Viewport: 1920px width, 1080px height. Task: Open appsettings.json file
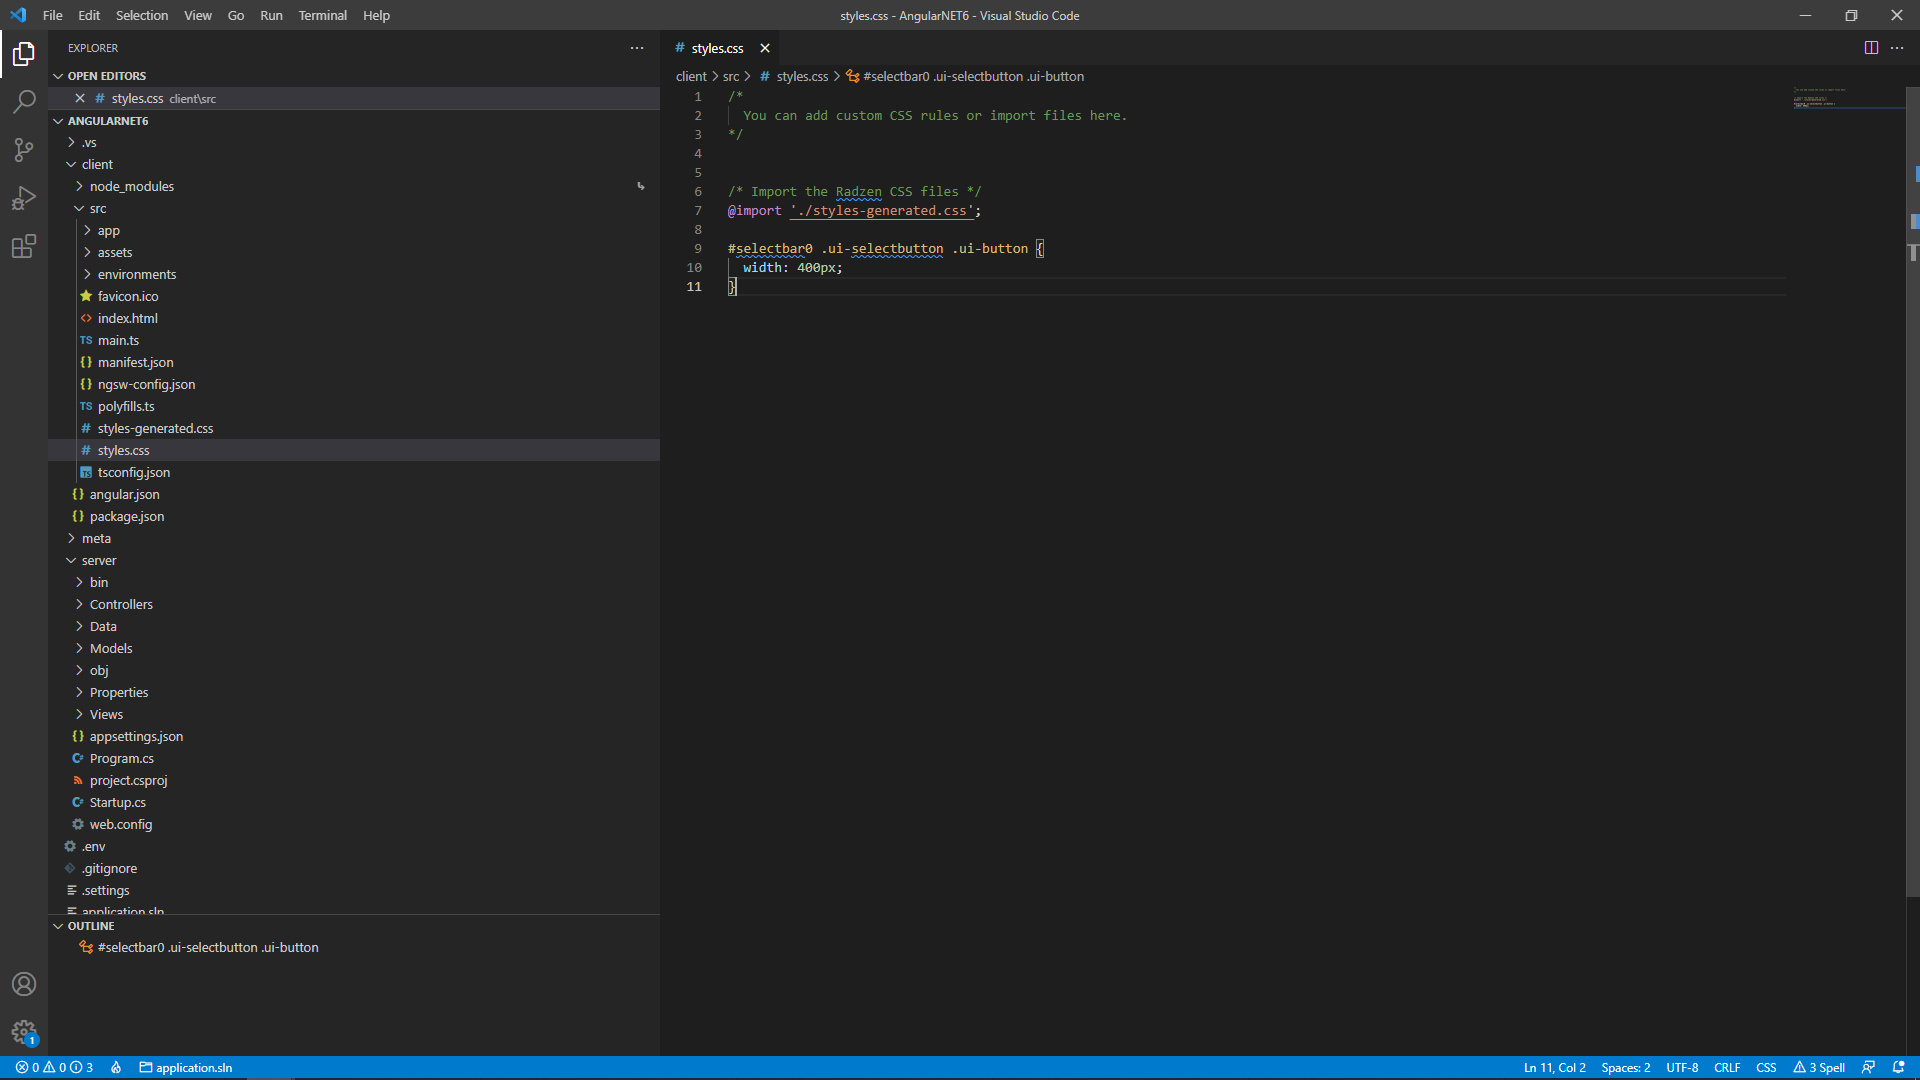(x=354, y=736)
